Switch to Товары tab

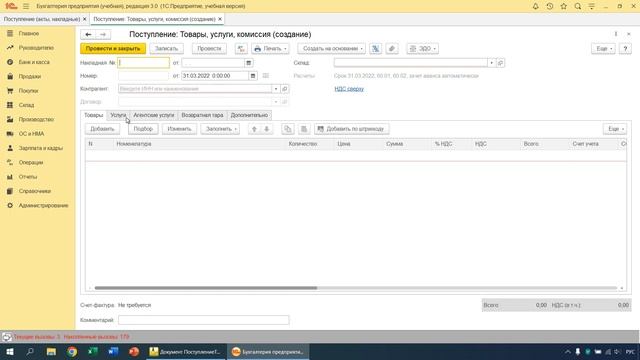[x=93, y=115]
